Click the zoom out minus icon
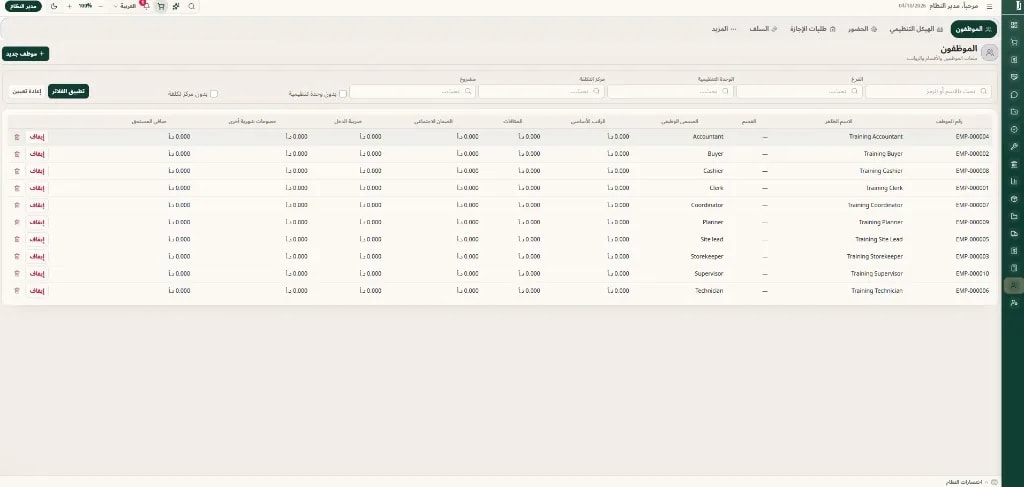This screenshot has height=487, width=1024. coord(100,6)
